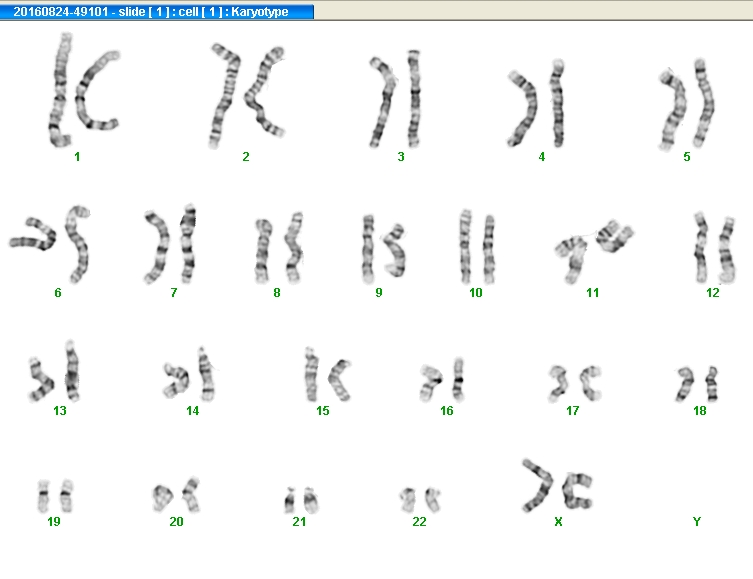753x579 pixels.
Task: Click the green label '21'
Action: (x=299, y=521)
